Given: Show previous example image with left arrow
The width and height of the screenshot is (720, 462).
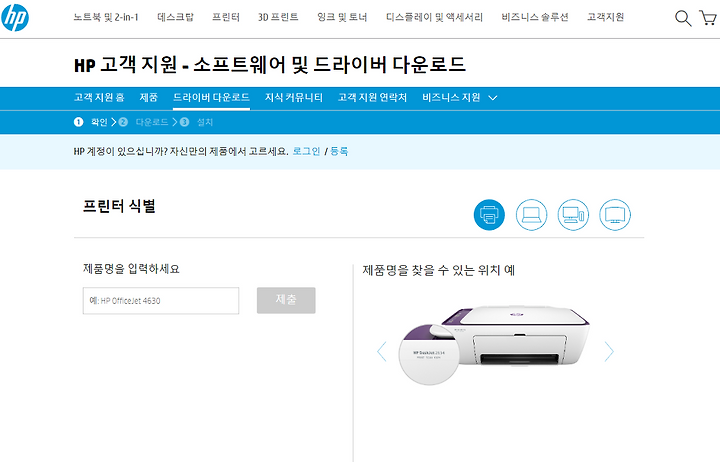Looking at the screenshot, I should pyautogui.click(x=382, y=351).
